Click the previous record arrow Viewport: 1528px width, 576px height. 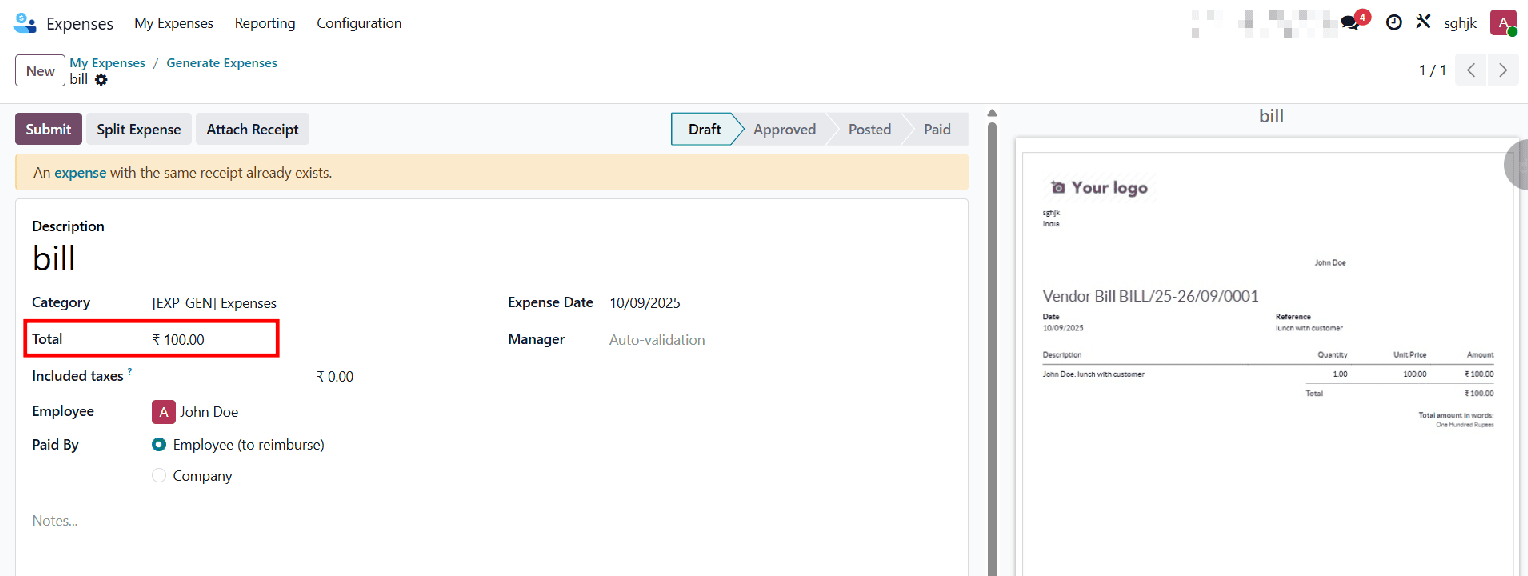(x=1470, y=70)
